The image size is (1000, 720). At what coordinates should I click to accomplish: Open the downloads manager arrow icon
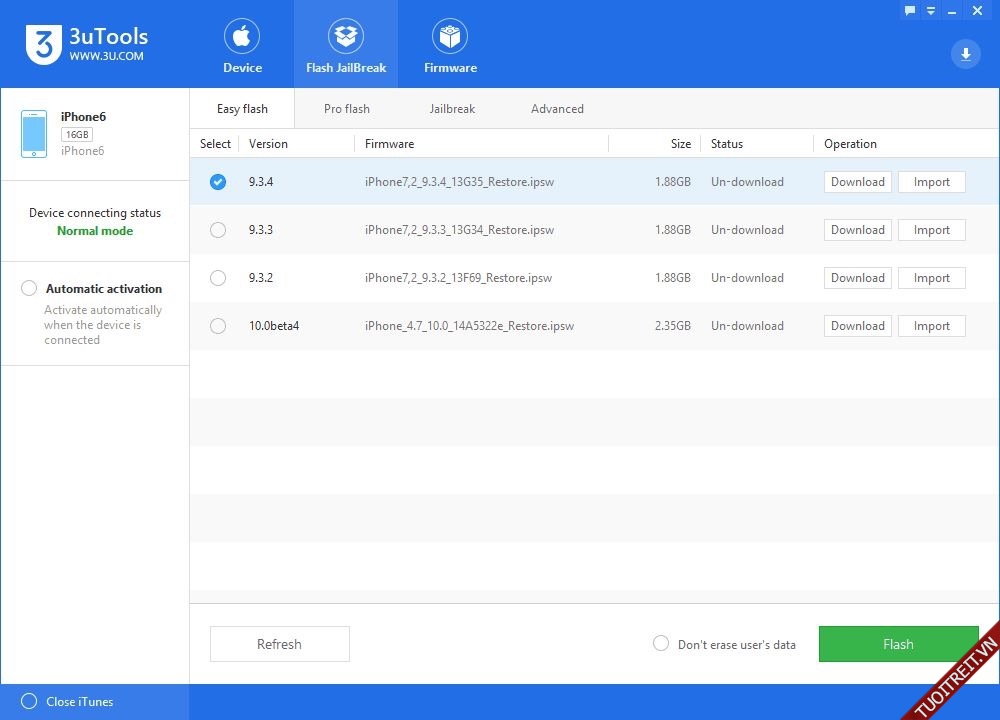(965, 54)
